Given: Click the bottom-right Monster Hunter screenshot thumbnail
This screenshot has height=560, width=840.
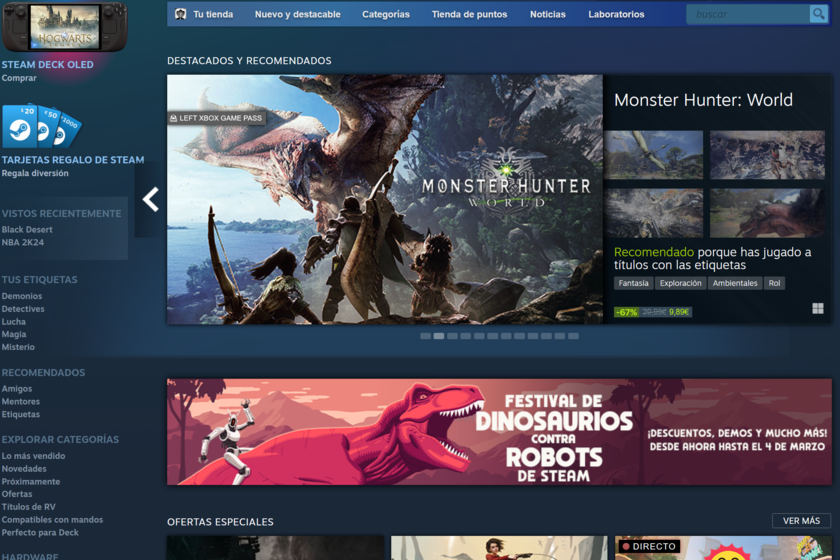Looking at the screenshot, I should click(x=767, y=213).
